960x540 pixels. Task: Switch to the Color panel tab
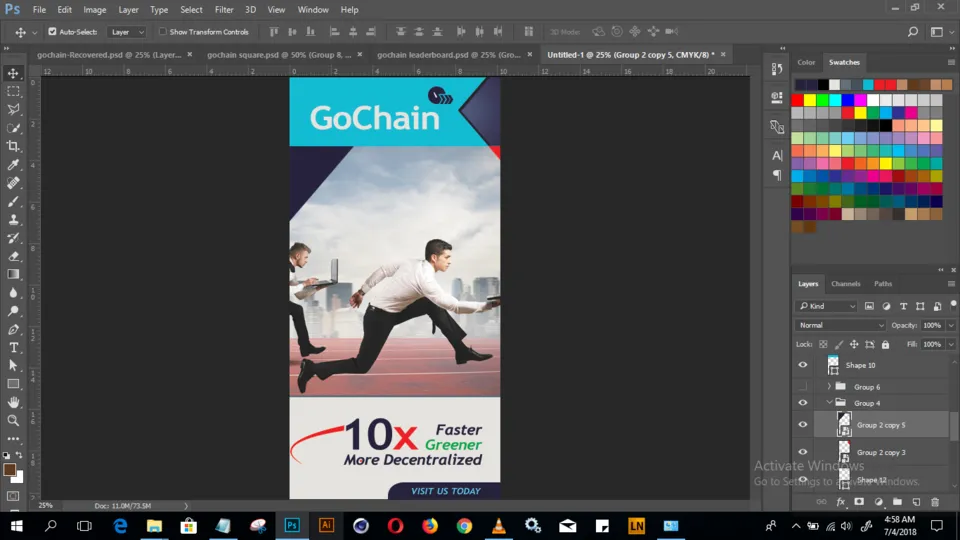806,62
